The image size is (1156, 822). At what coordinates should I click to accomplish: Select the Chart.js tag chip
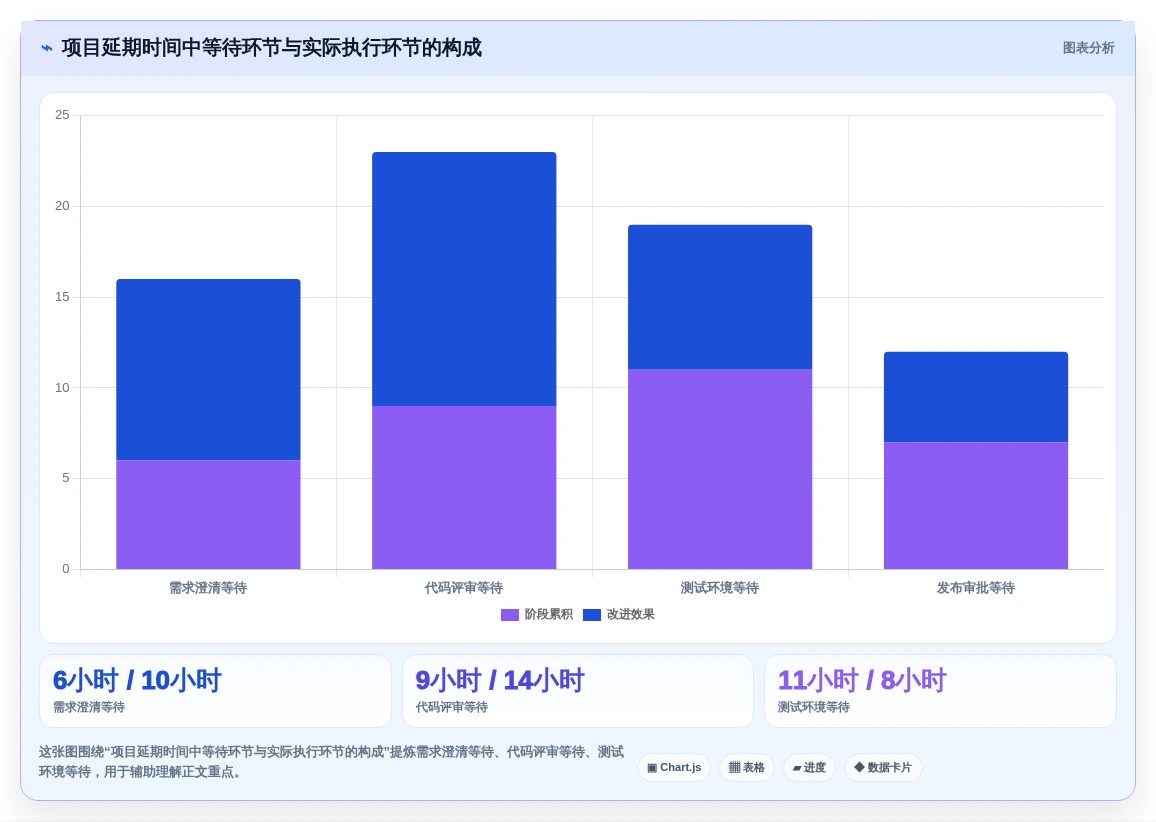[674, 767]
